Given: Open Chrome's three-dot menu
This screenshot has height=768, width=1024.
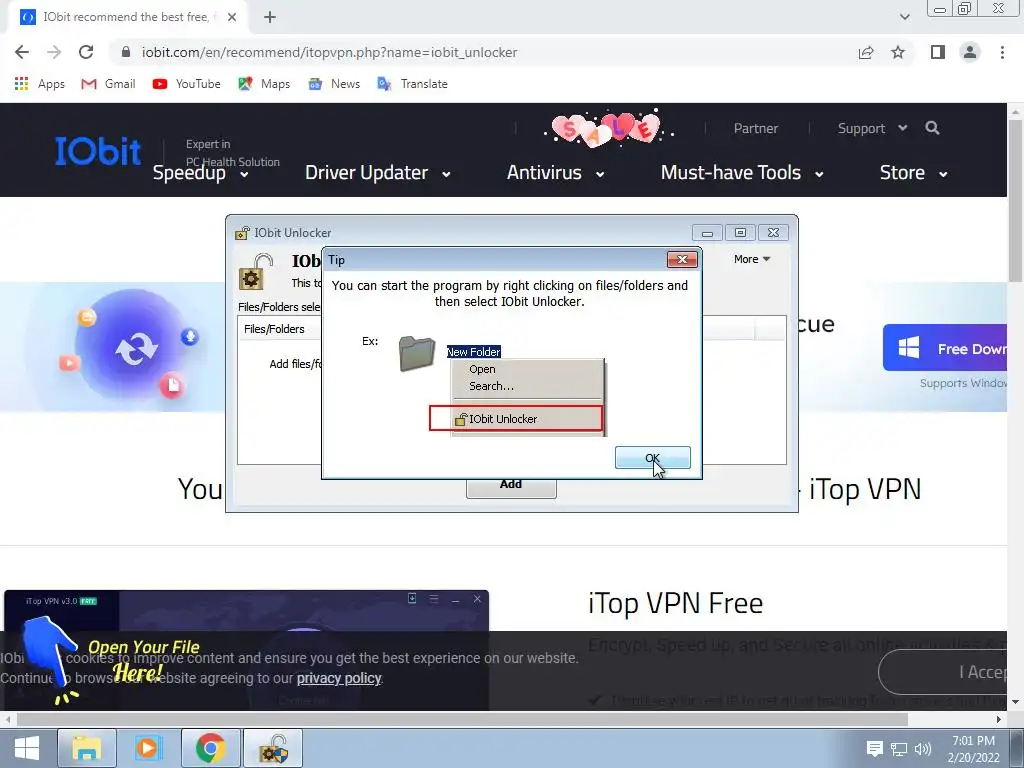Looking at the screenshot, I should pyautogui.click(x=1002, y=52).
